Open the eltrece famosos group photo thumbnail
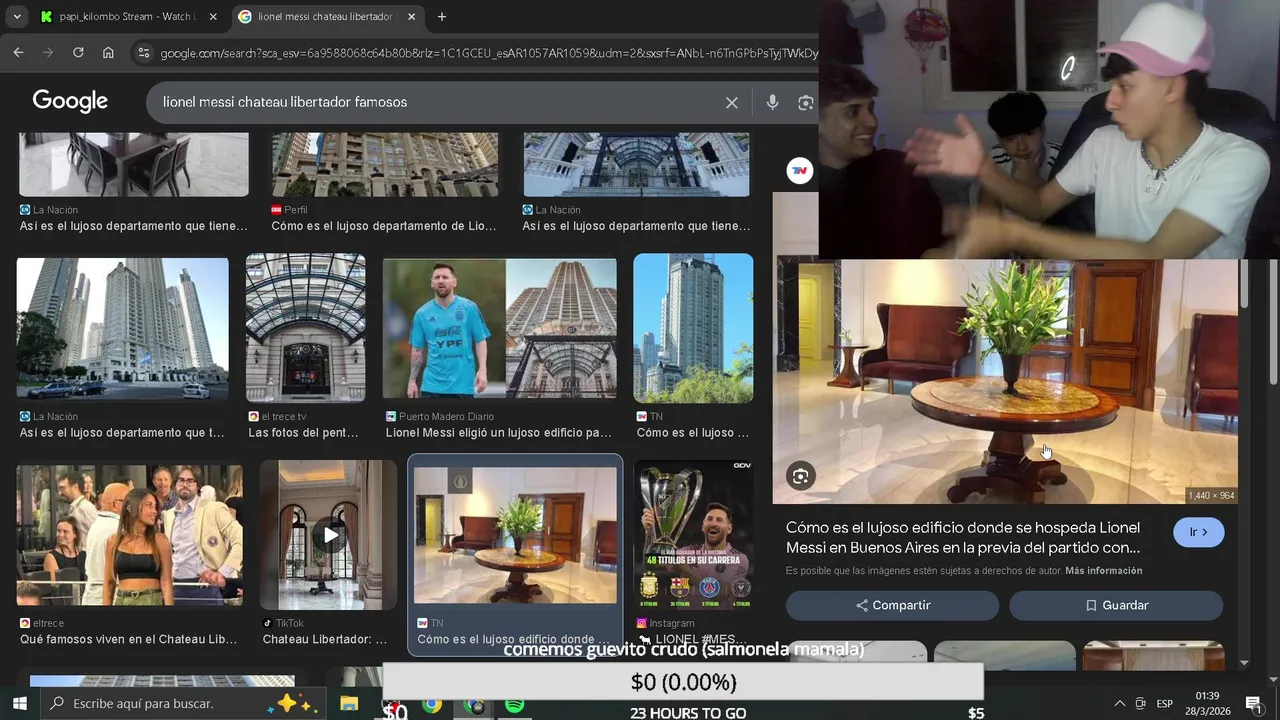The height and width of the screenshot is (720, 1280). [129, 535]
